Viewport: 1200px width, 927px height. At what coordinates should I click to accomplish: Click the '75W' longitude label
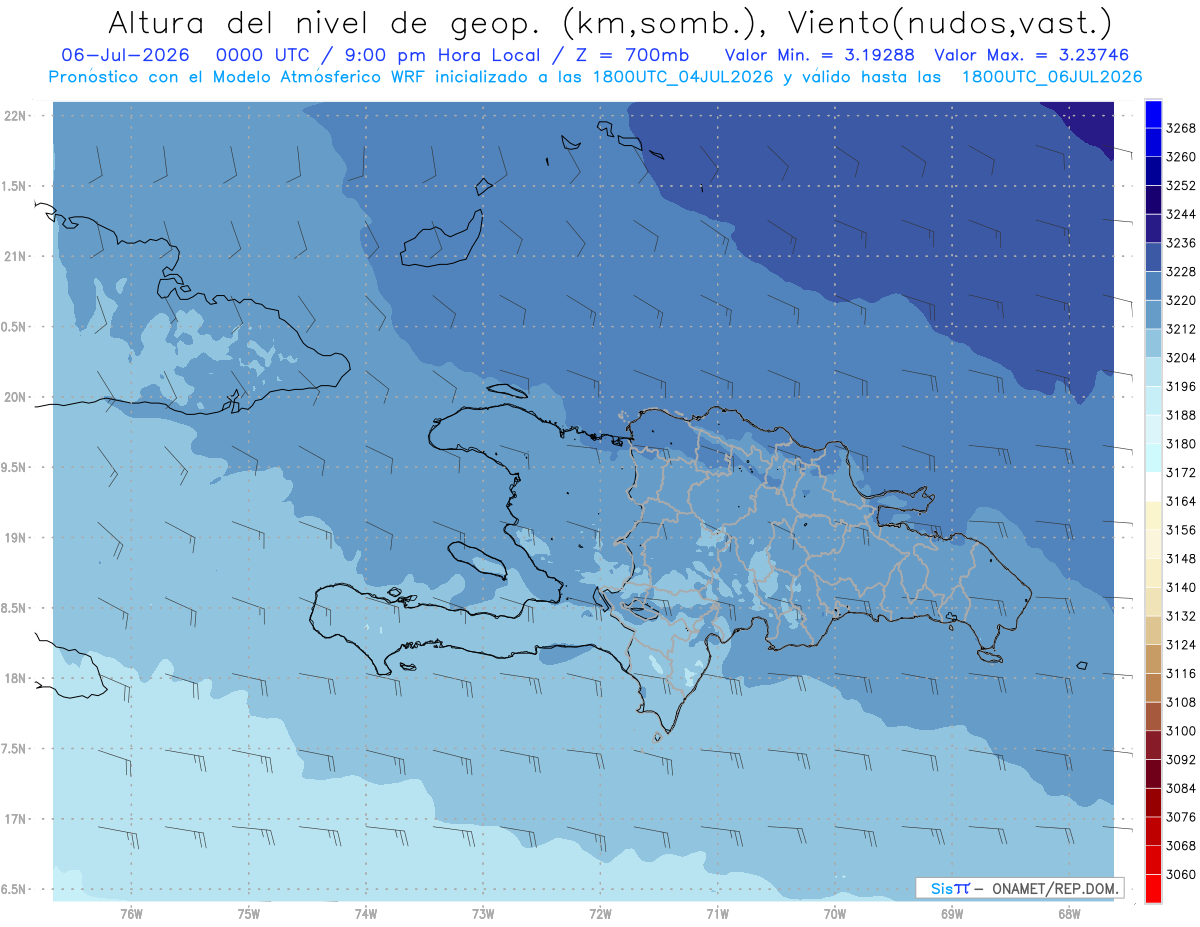pyautogui.click(x=249, y=913)
